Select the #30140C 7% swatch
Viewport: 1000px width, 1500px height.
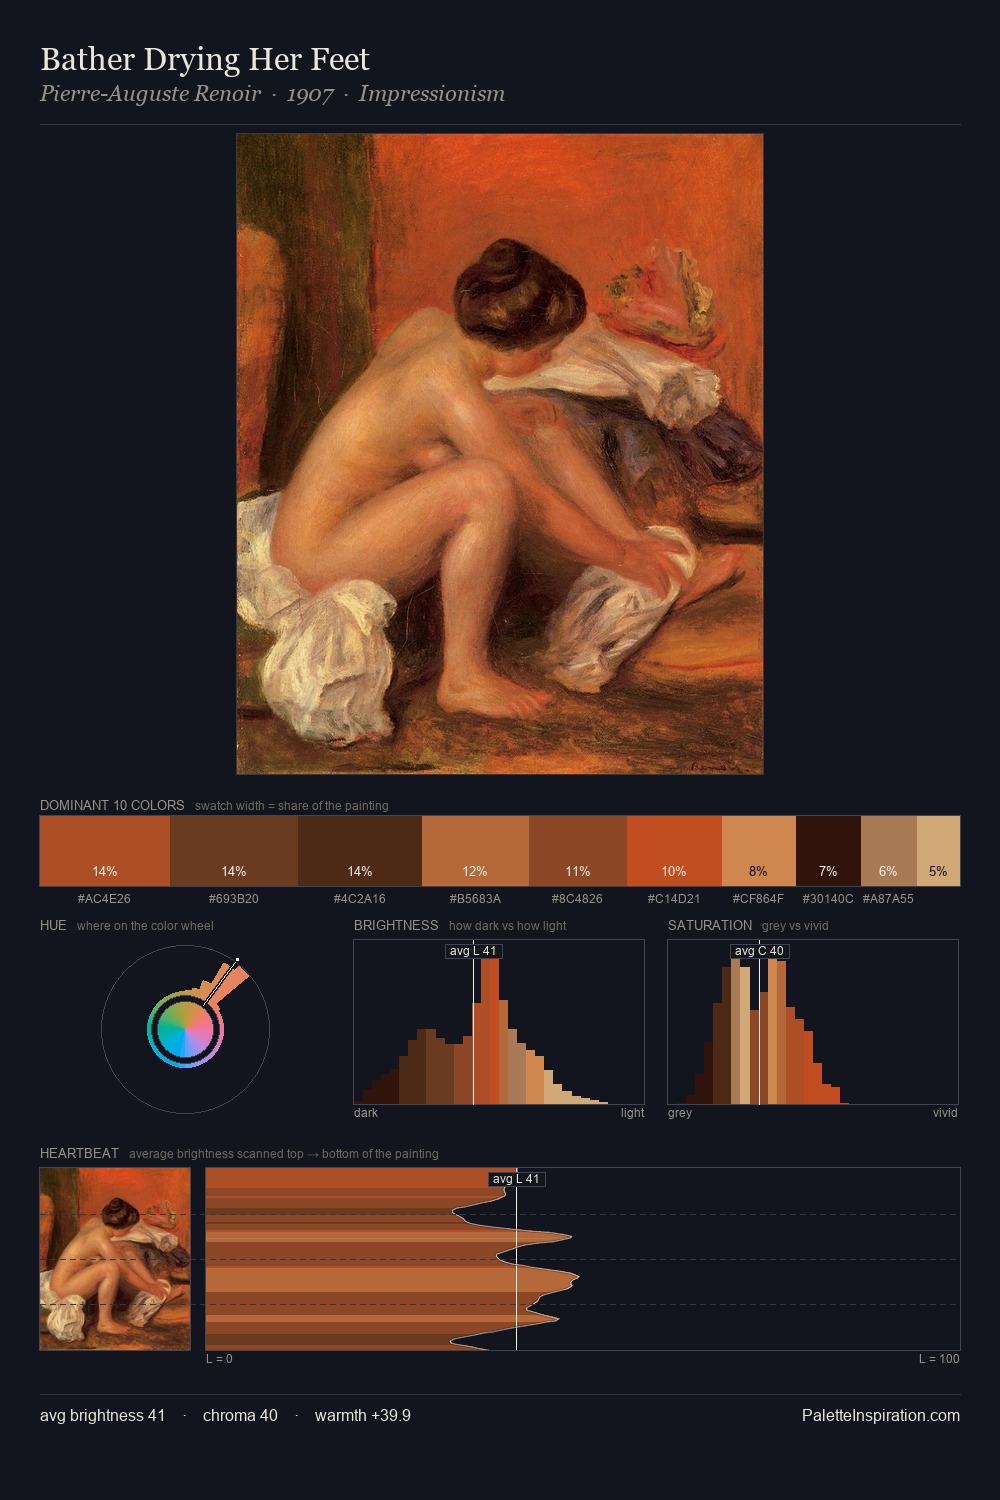828,851
